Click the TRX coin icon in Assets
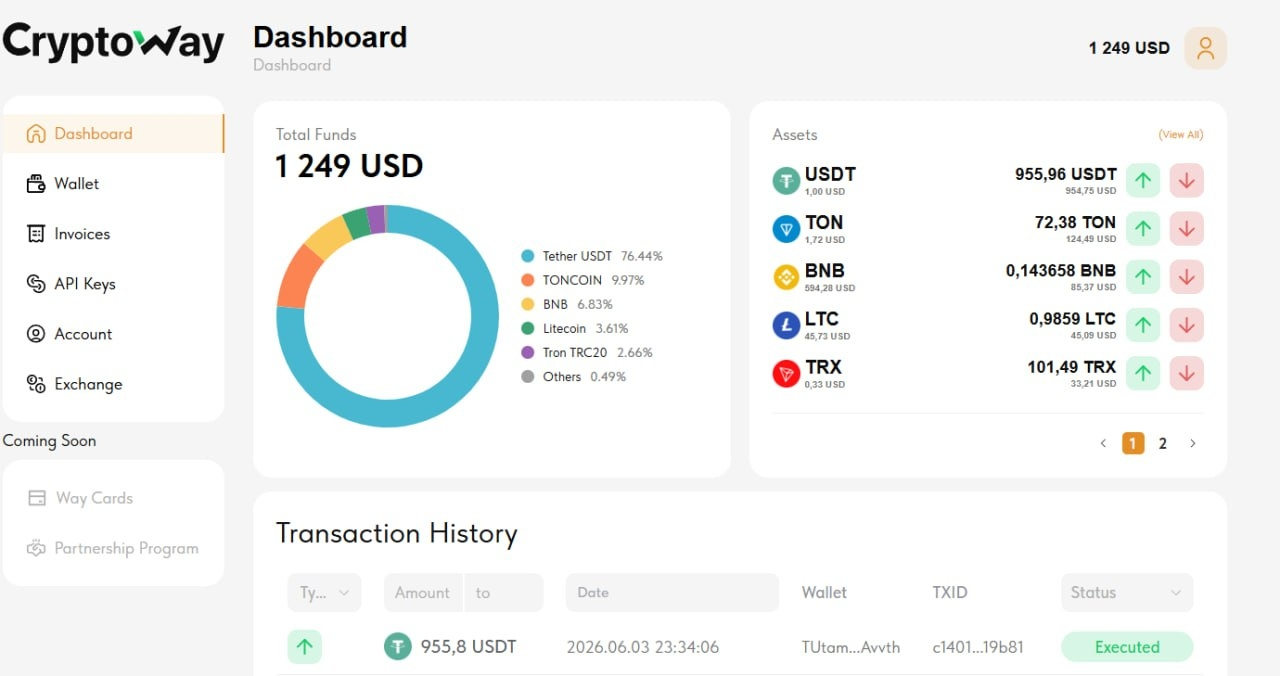The height and width of the screenshot is (676, 1280). 786,374
